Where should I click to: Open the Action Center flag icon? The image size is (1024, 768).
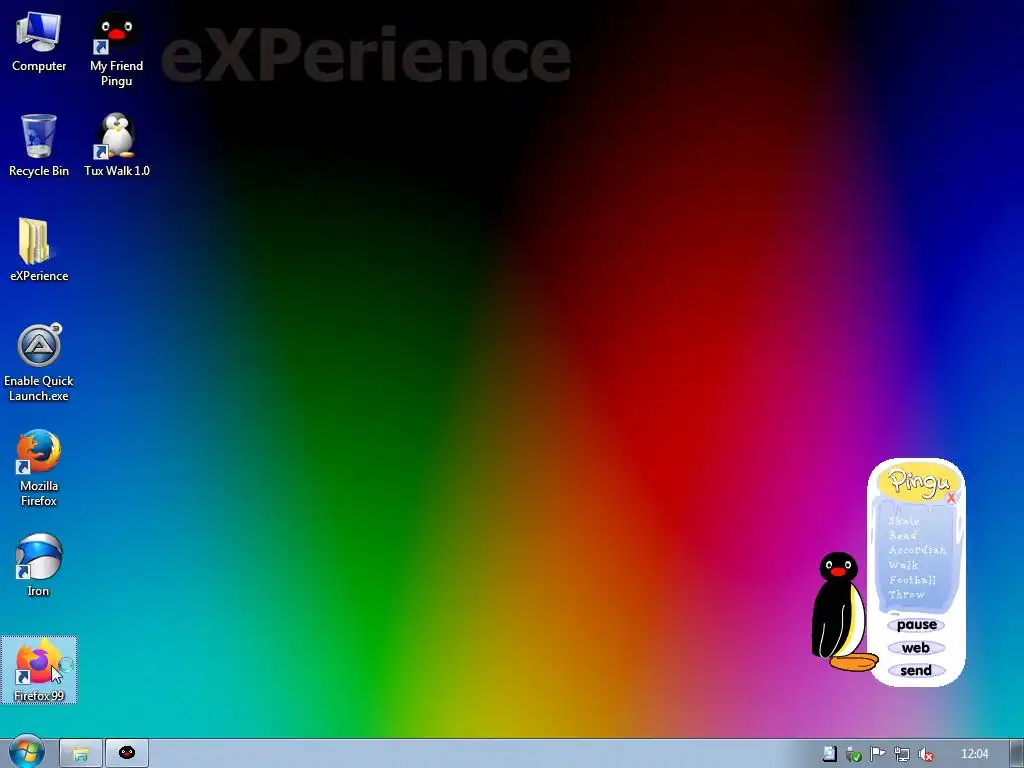click(878, 754)
